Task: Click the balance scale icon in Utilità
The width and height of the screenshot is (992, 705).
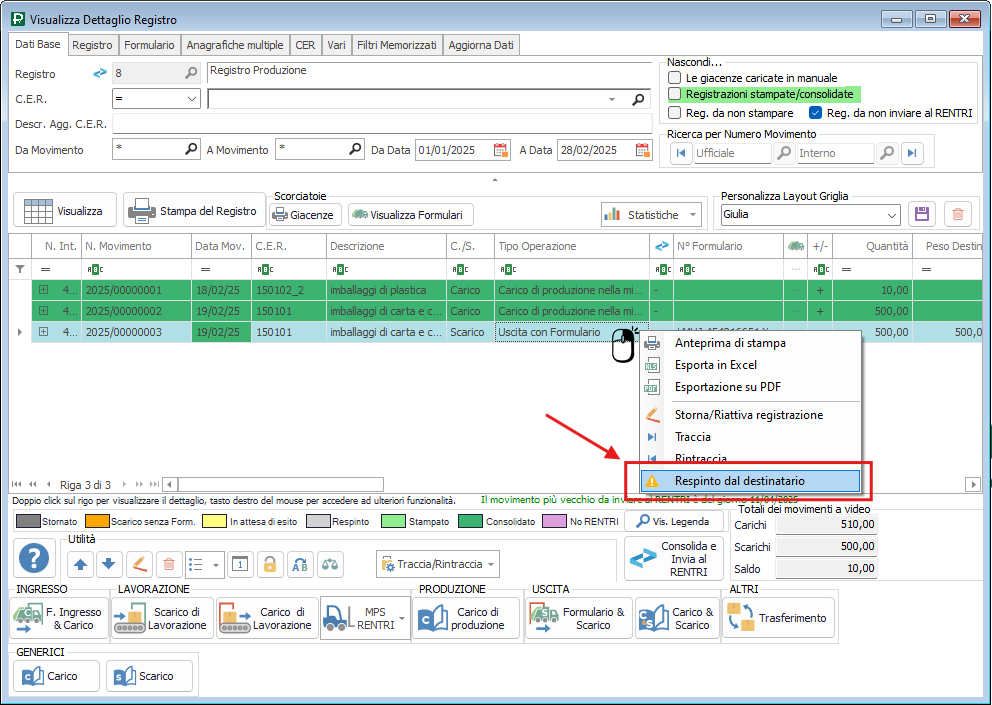Action: tap(330, 564)
